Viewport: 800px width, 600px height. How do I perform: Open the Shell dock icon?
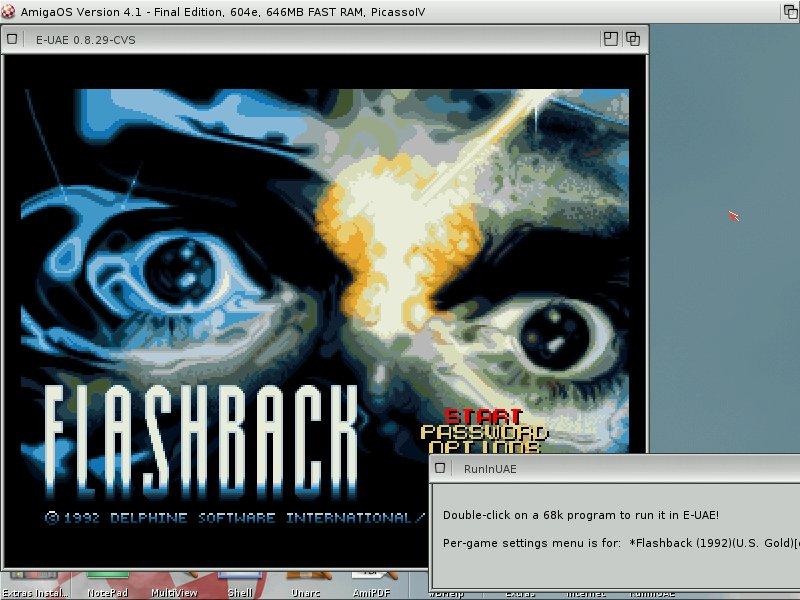tap(240, 586)
